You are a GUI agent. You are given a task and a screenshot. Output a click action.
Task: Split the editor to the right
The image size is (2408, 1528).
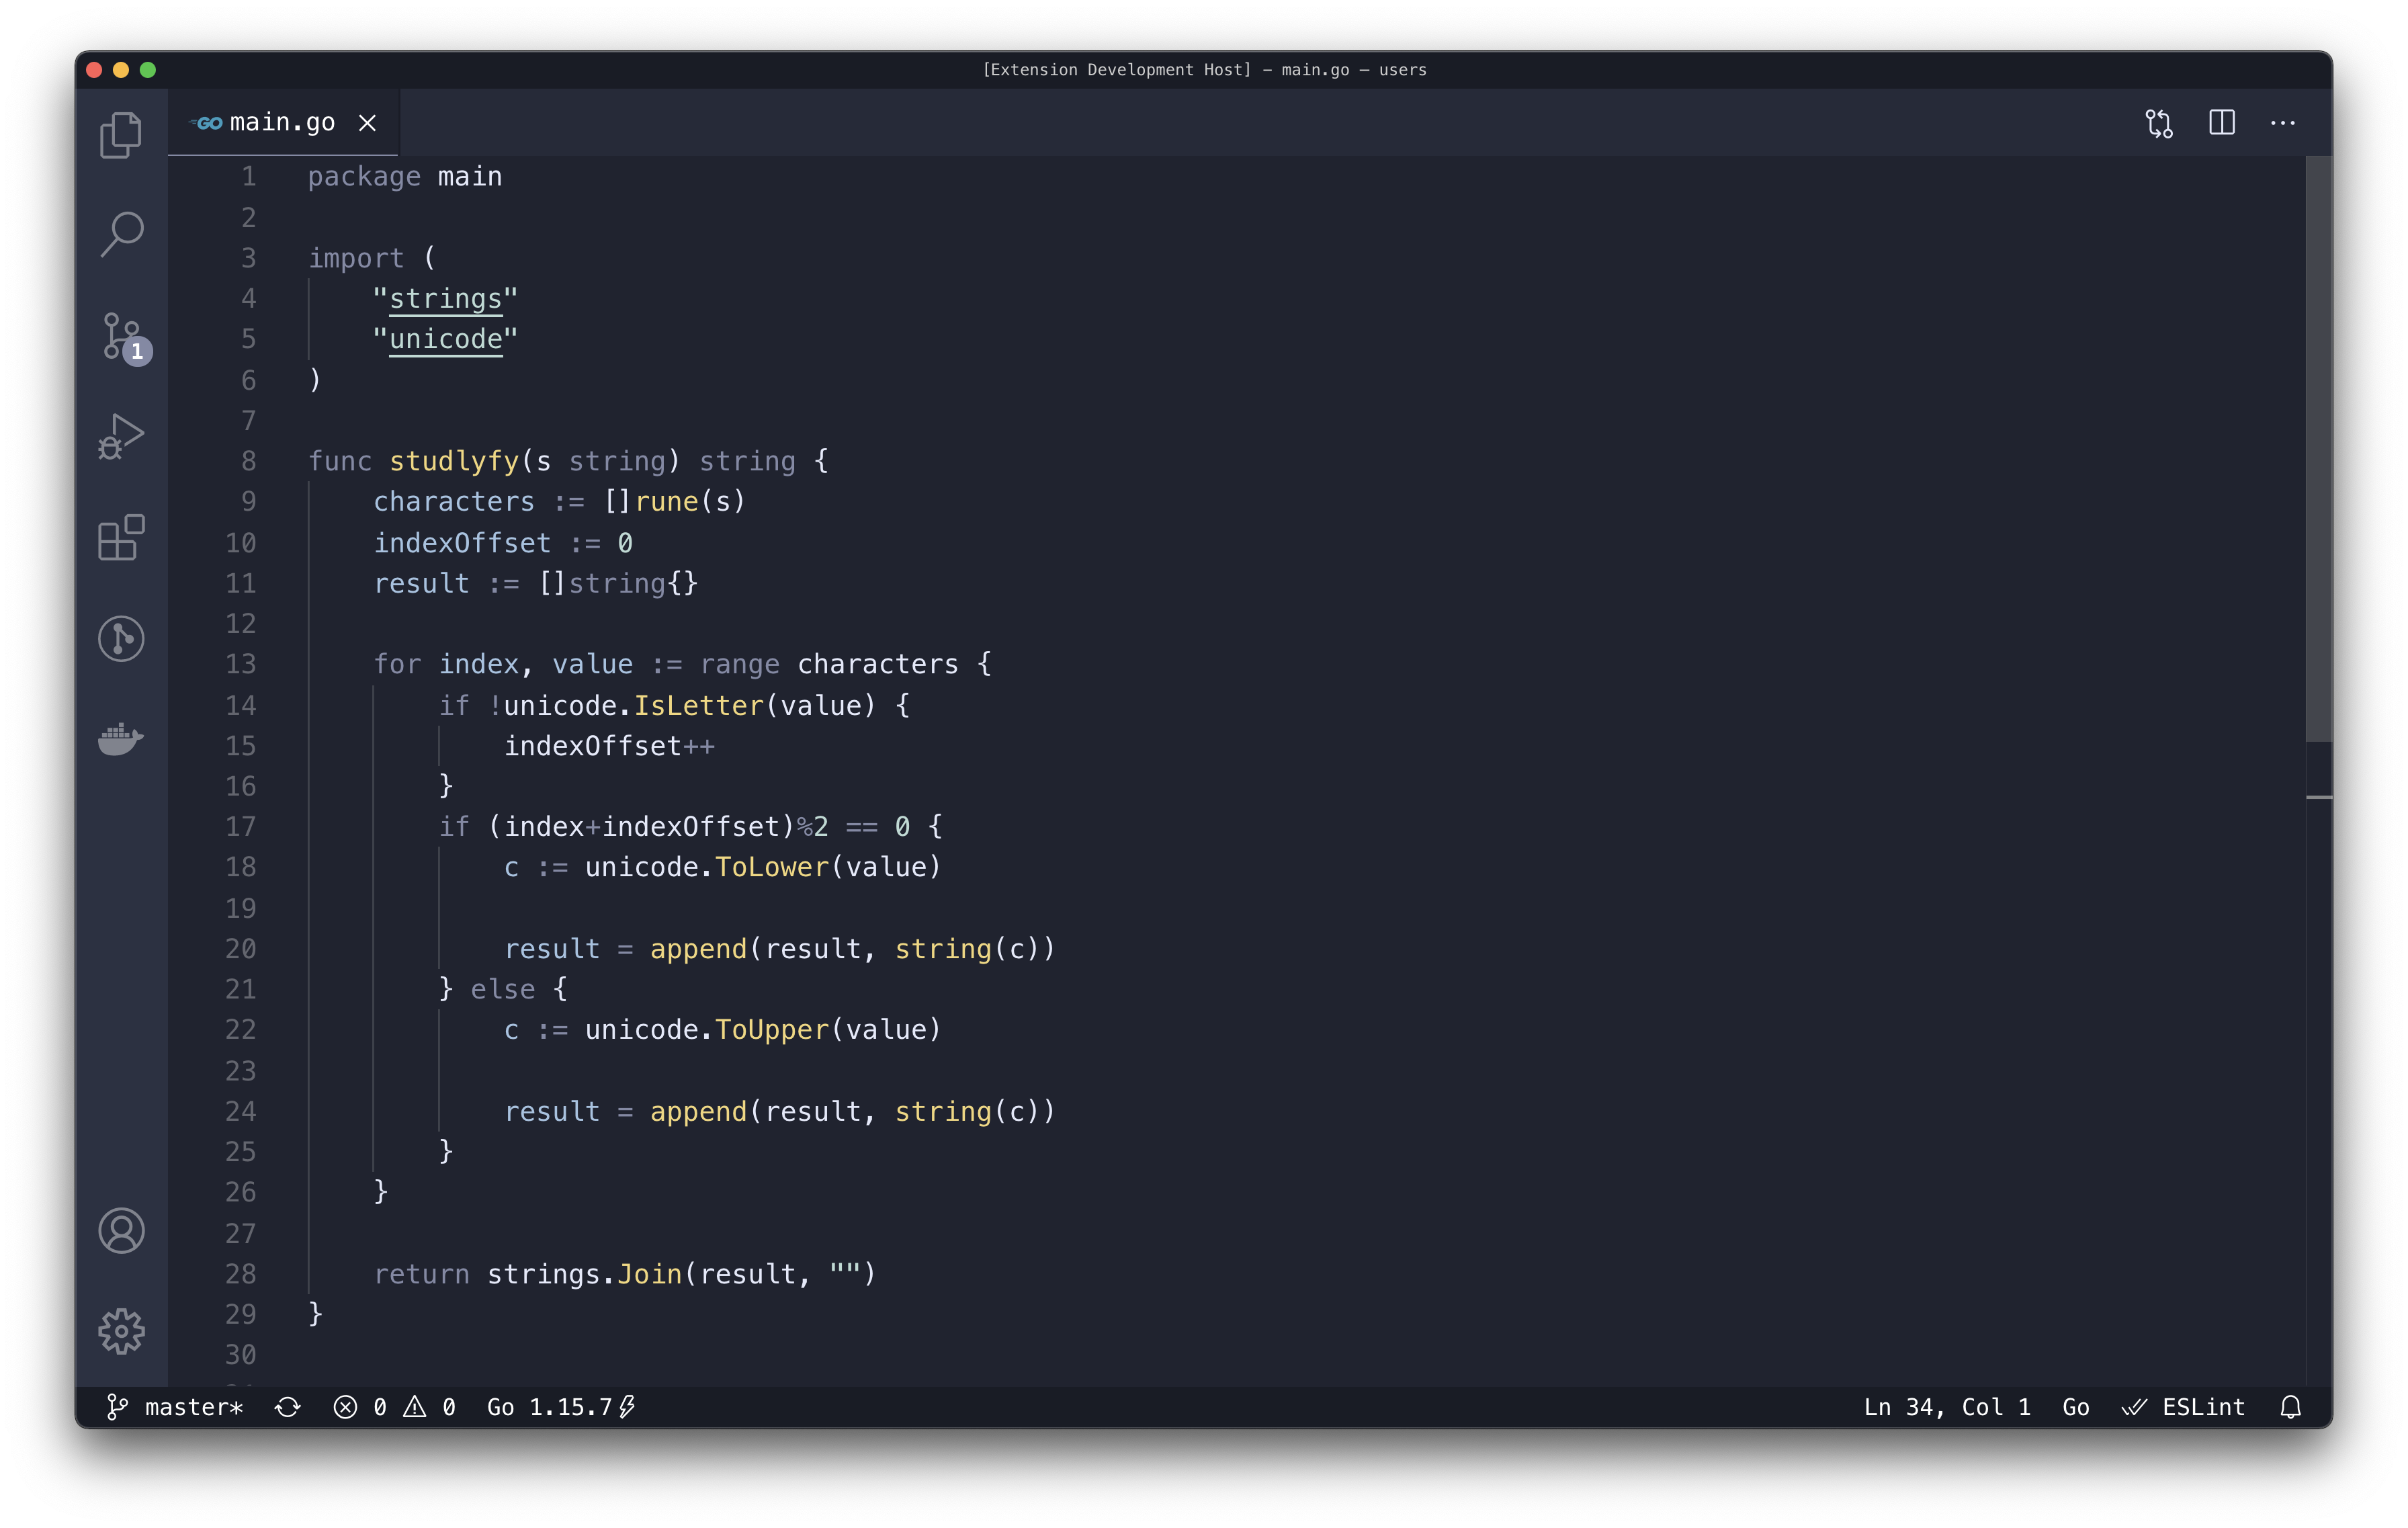point(2221,123)
